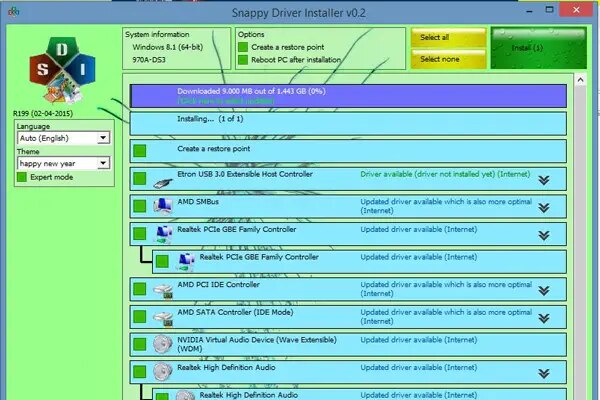
Task: Uncheck the nested Realtek PCIe GBE Family Controller
Action: (x=162, y=261)
